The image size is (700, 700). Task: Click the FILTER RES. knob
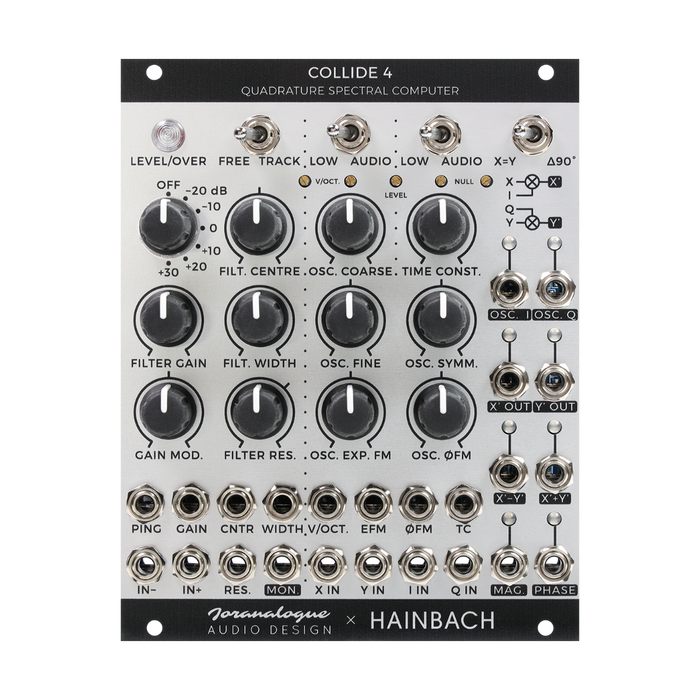tap(259, 410)
